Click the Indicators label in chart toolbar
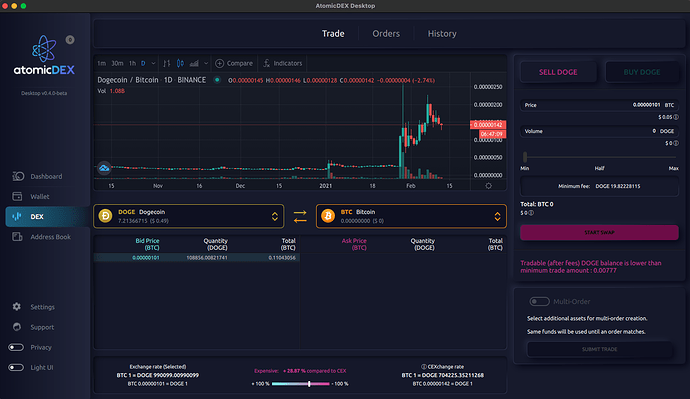 point(288,63)
